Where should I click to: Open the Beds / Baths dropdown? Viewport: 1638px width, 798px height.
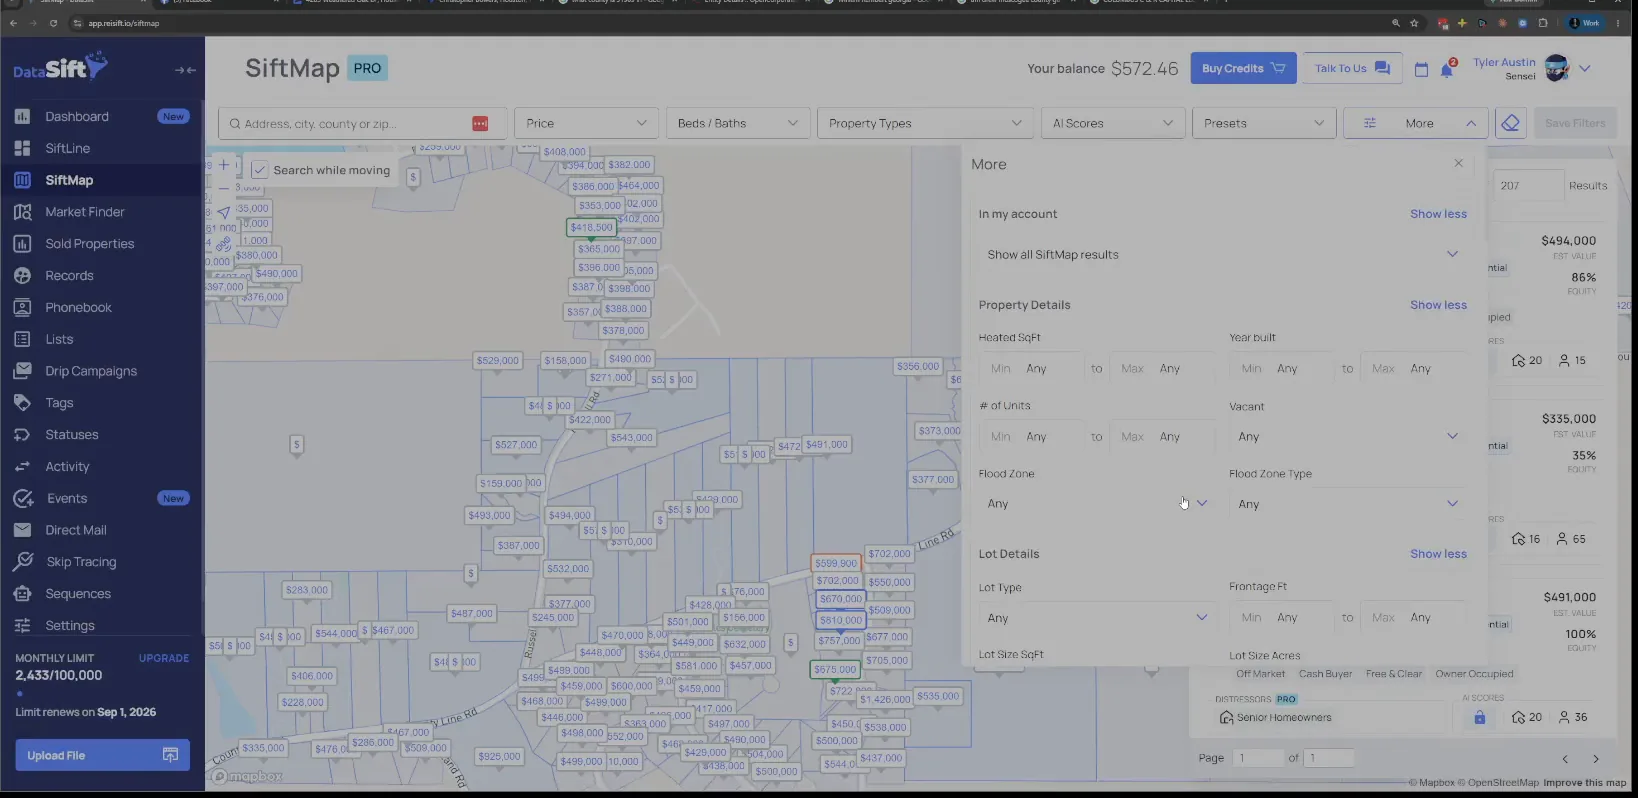tap(737, 123)
